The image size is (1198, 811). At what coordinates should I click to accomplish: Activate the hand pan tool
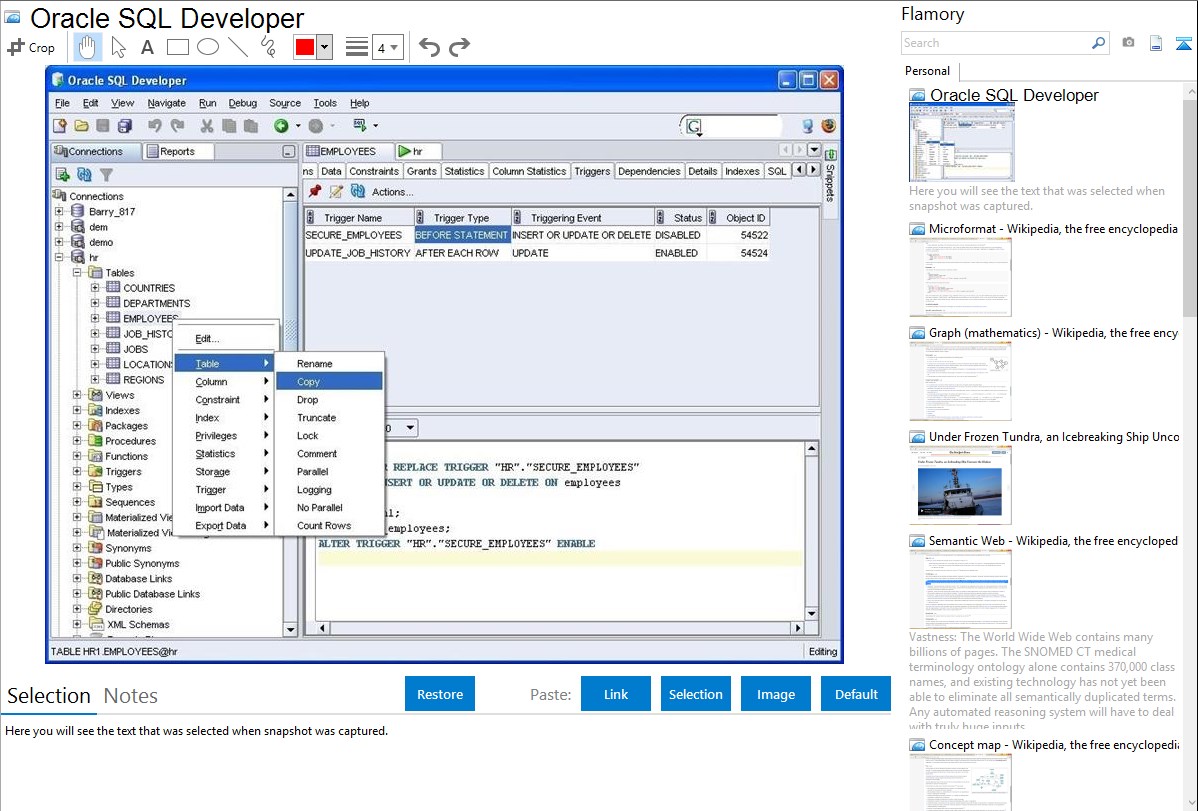point(87,47)
